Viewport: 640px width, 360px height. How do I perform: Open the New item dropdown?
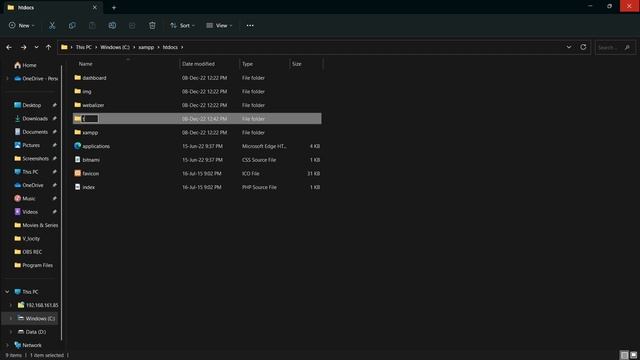tap(22, 25)
